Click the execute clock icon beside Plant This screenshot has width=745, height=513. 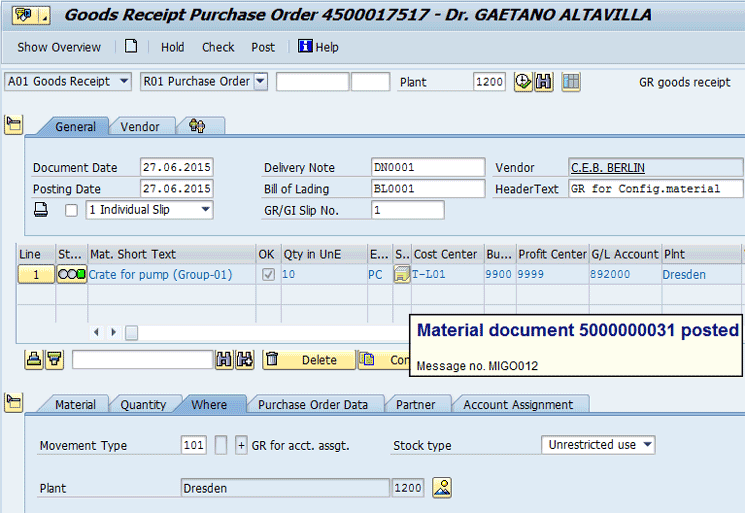coord(523,82)
